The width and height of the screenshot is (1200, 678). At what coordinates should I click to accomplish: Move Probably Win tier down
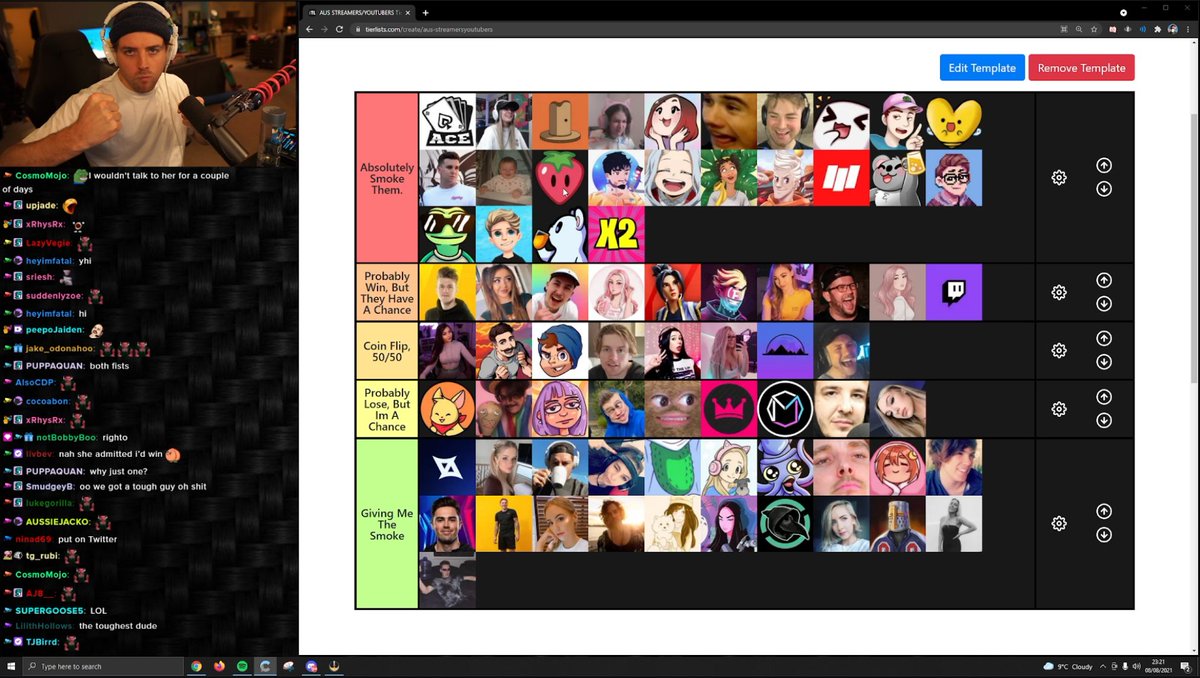1104,304
